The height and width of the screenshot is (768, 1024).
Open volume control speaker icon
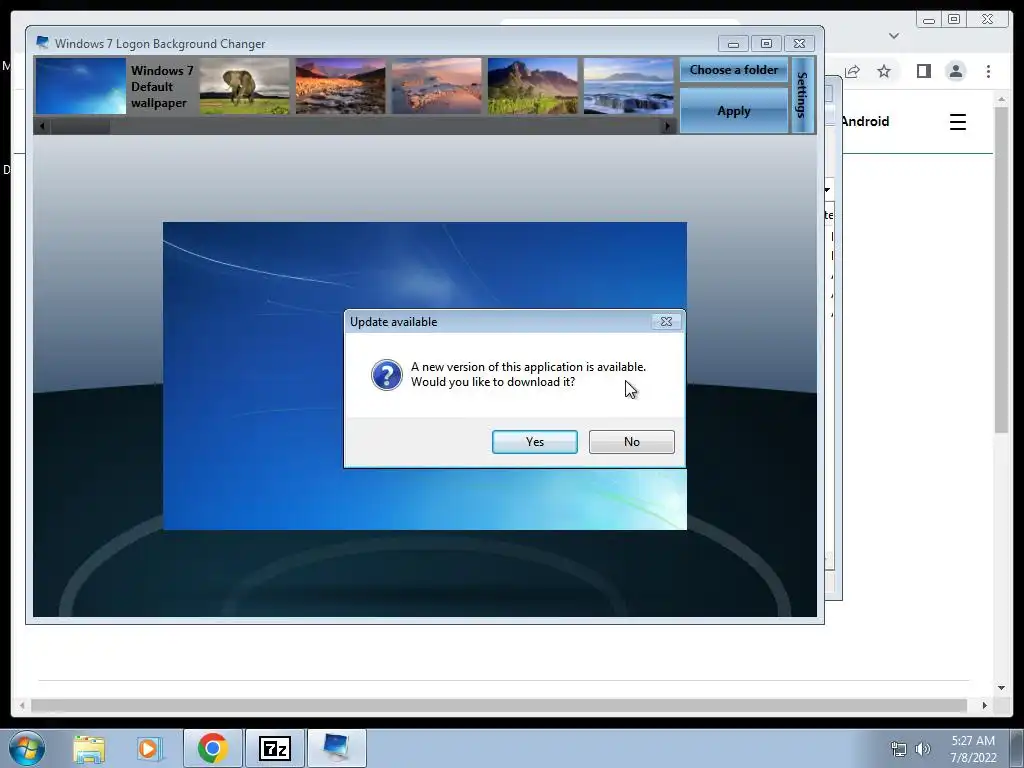(922, 749)
